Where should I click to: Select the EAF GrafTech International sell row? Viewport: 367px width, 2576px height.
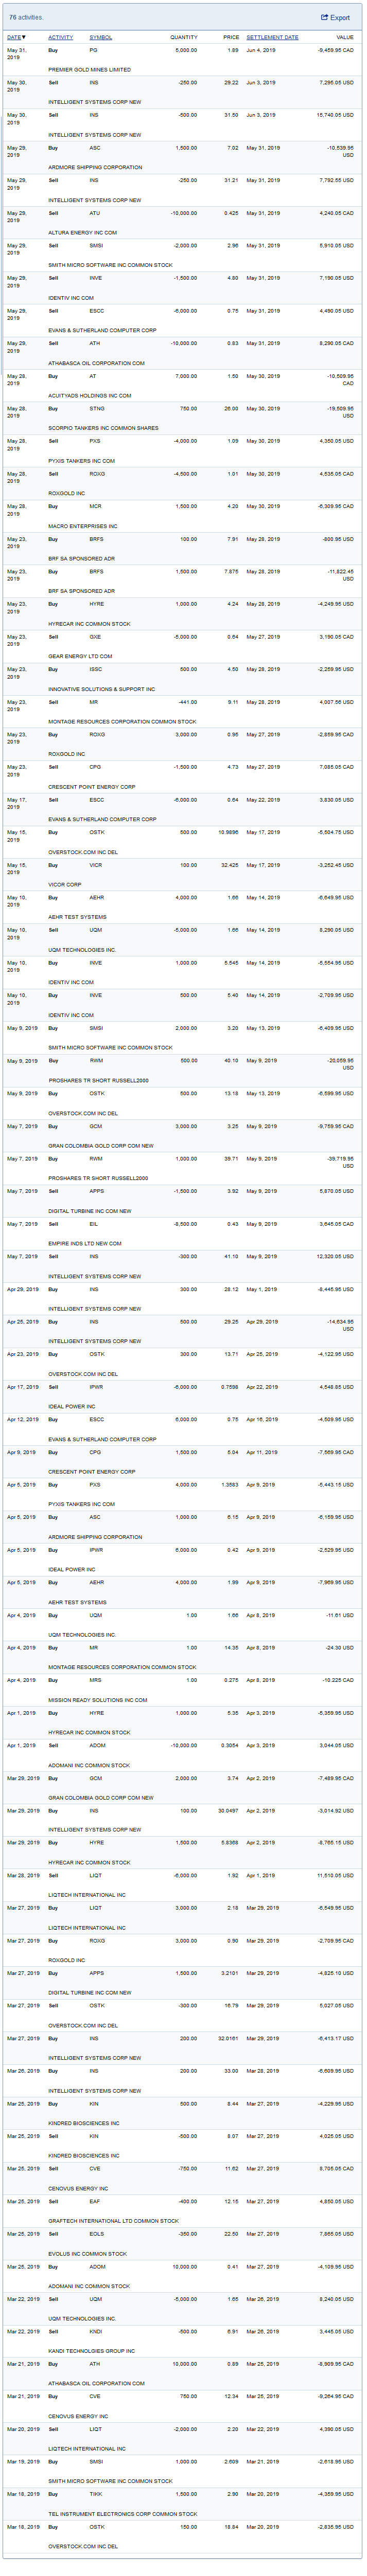pos(180,2211)
